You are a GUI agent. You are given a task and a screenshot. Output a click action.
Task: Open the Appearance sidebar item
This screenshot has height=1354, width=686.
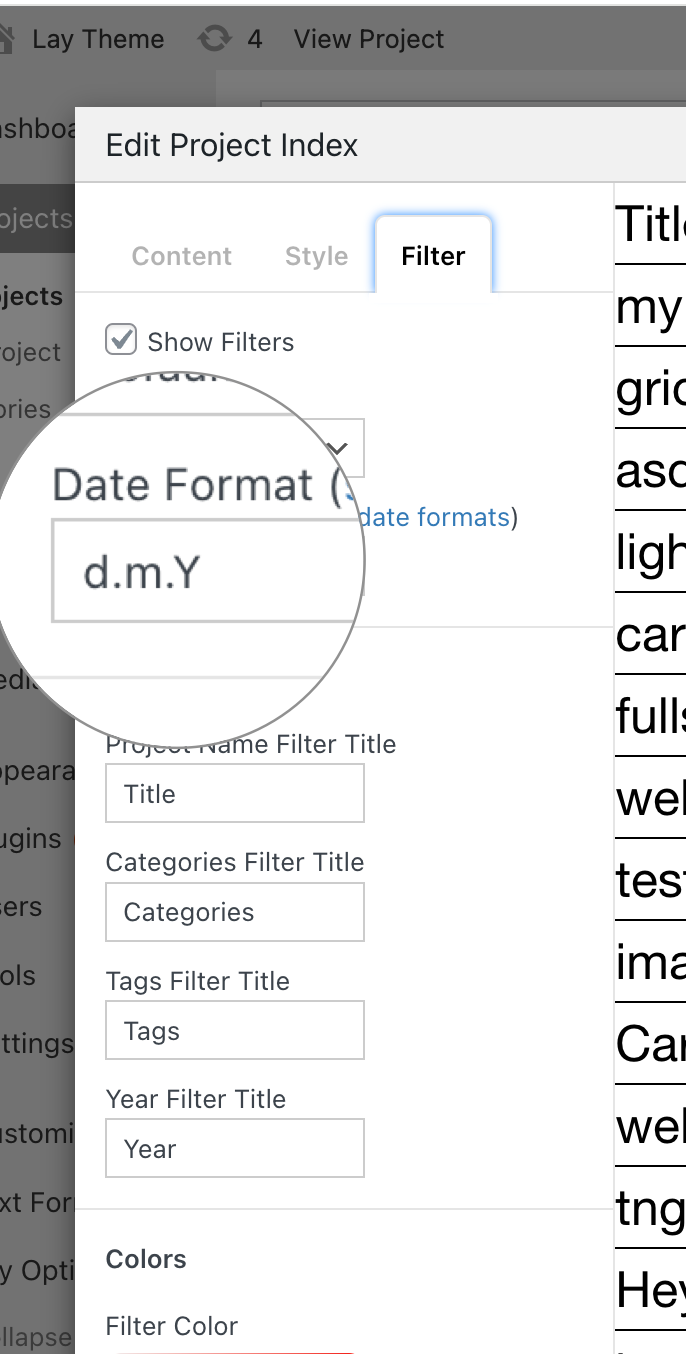pyautogui.click(x=35, y=770)
